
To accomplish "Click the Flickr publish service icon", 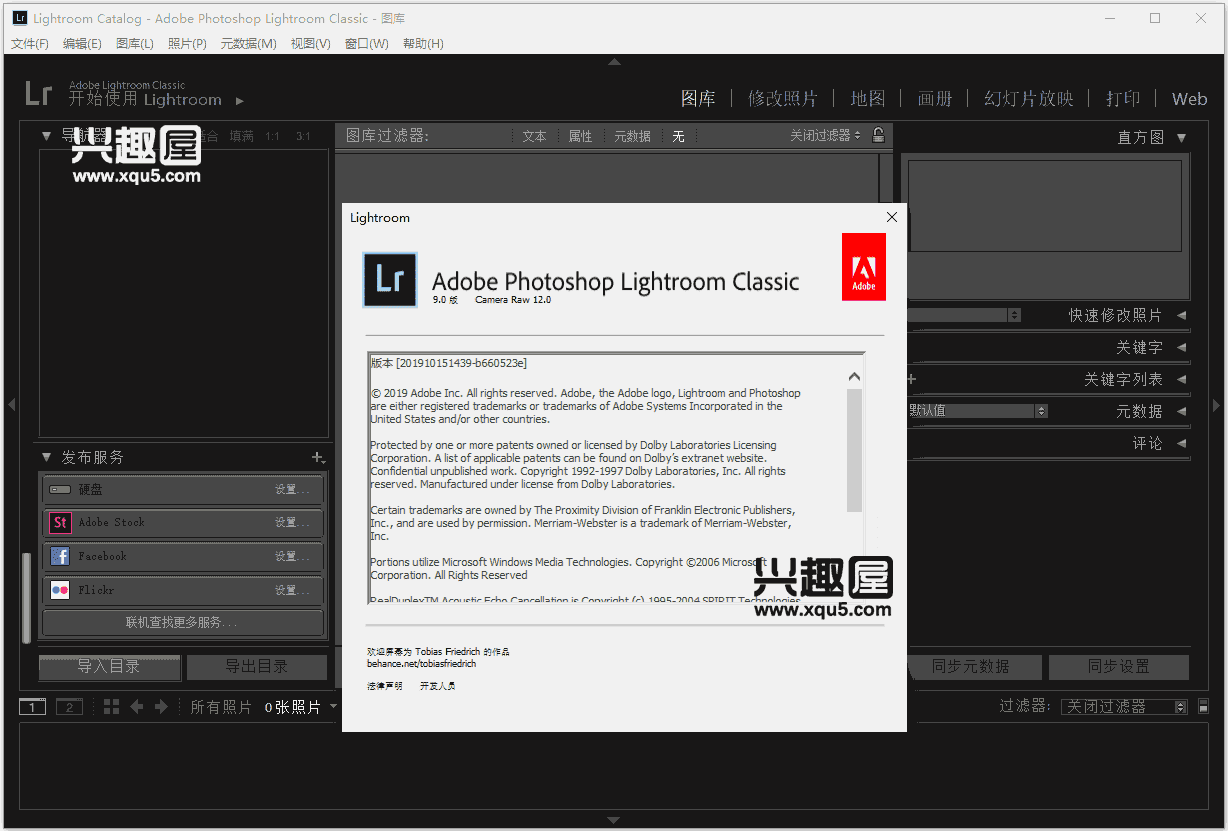I will point(60,590).
